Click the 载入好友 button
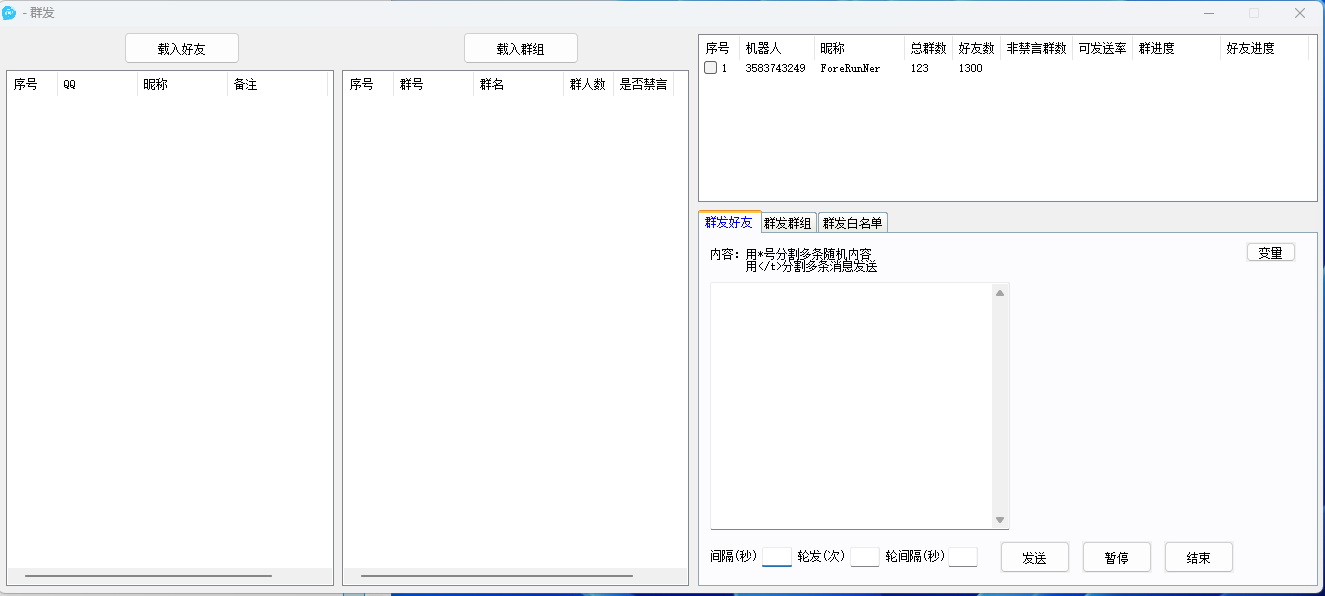This screenshot has height=596, width=1325. click(x=181, y=48)
